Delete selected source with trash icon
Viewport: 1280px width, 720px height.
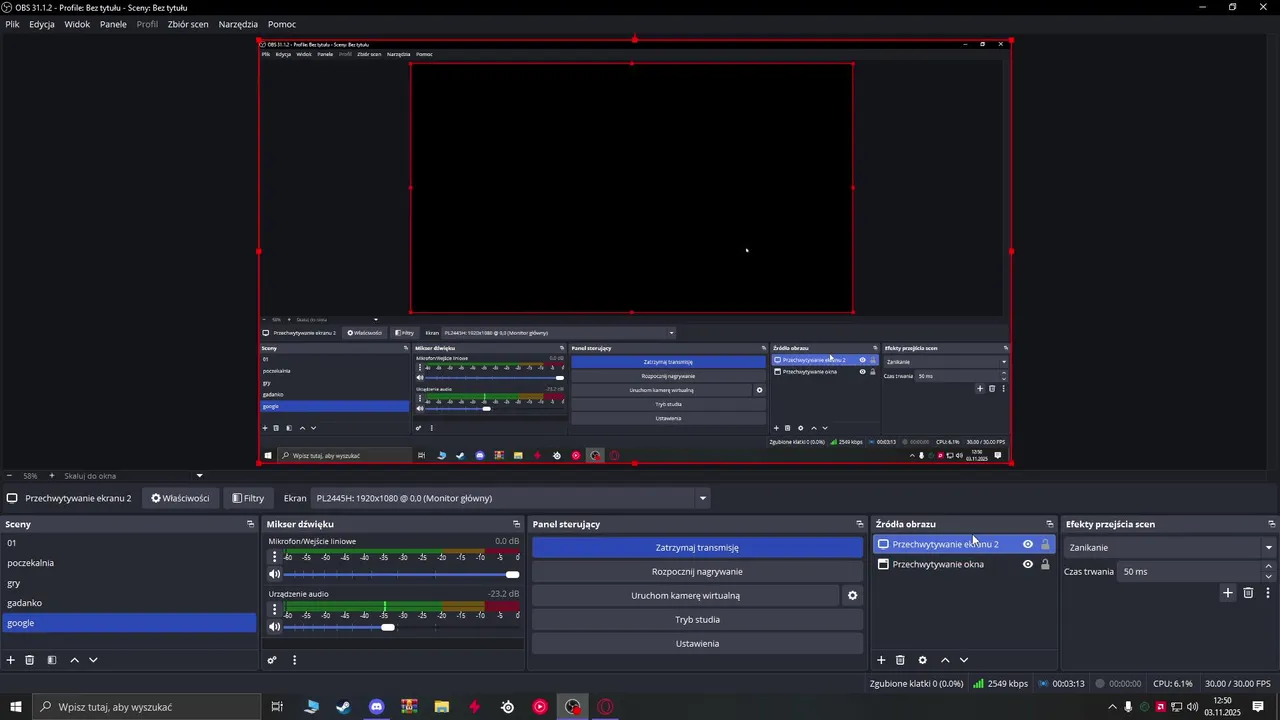[900, 660]
